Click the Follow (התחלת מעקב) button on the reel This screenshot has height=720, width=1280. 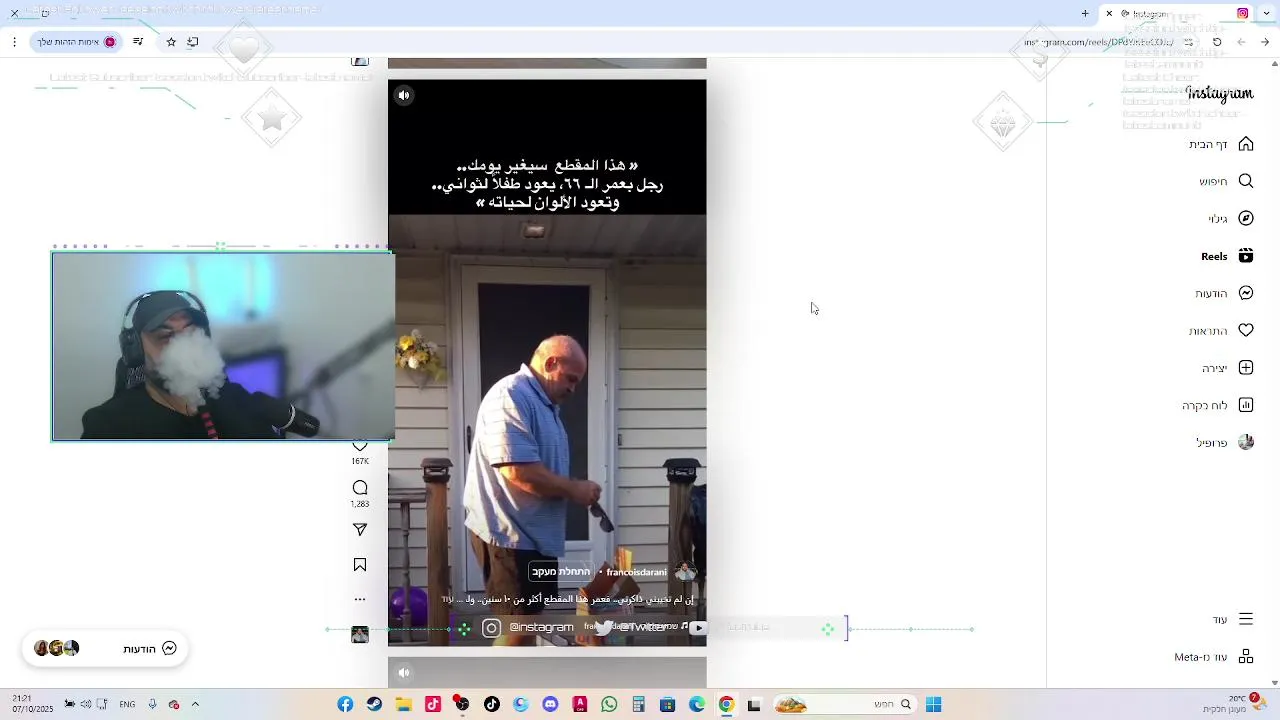point(561,571)
